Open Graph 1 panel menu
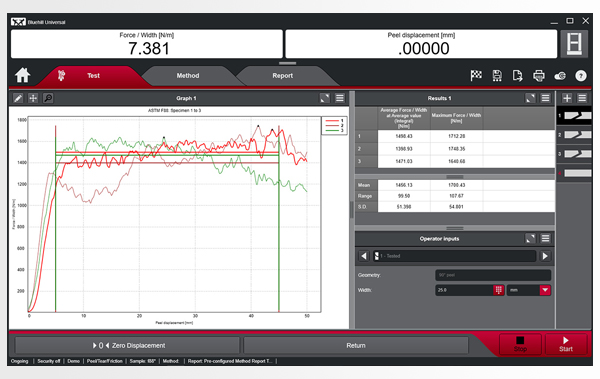 (340, 98)
